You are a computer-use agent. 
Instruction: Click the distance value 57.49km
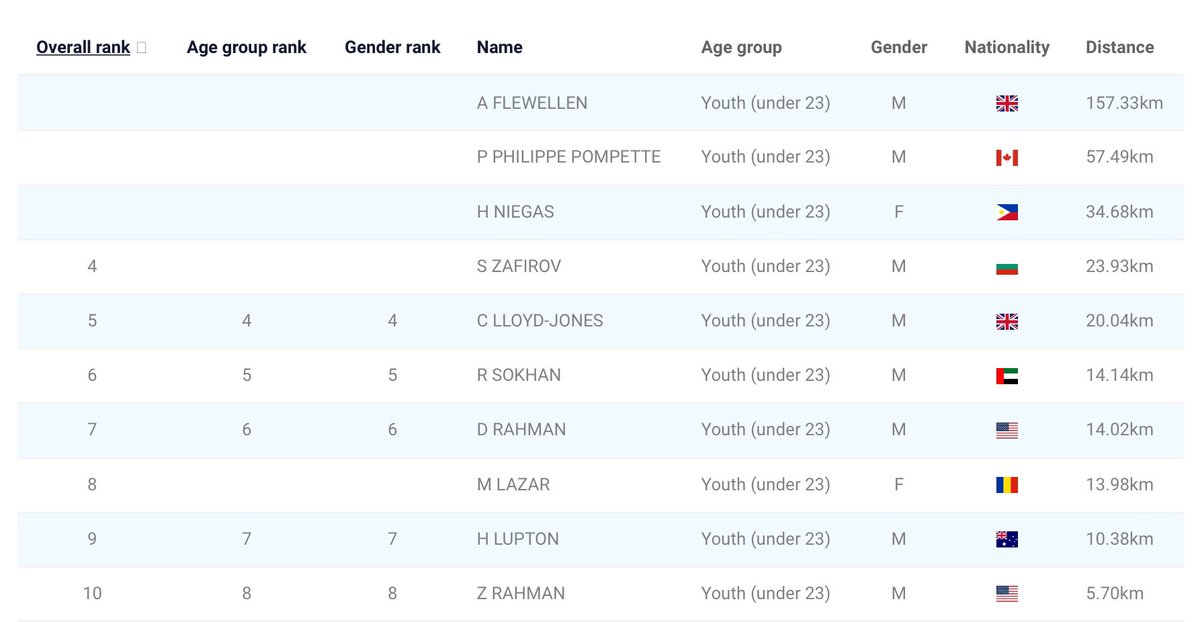1120,157
